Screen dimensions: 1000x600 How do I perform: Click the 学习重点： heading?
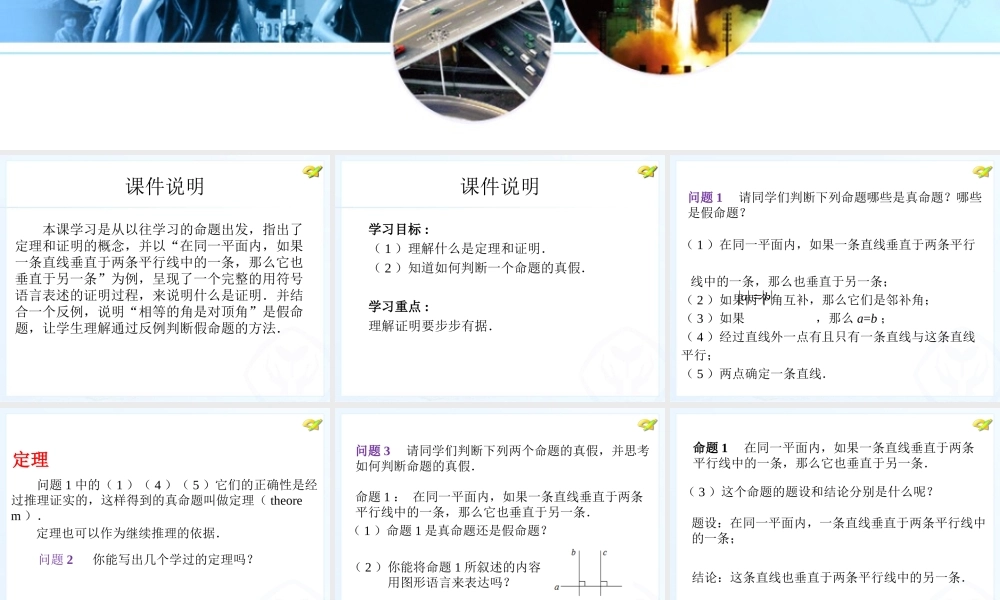coord(399,307)
